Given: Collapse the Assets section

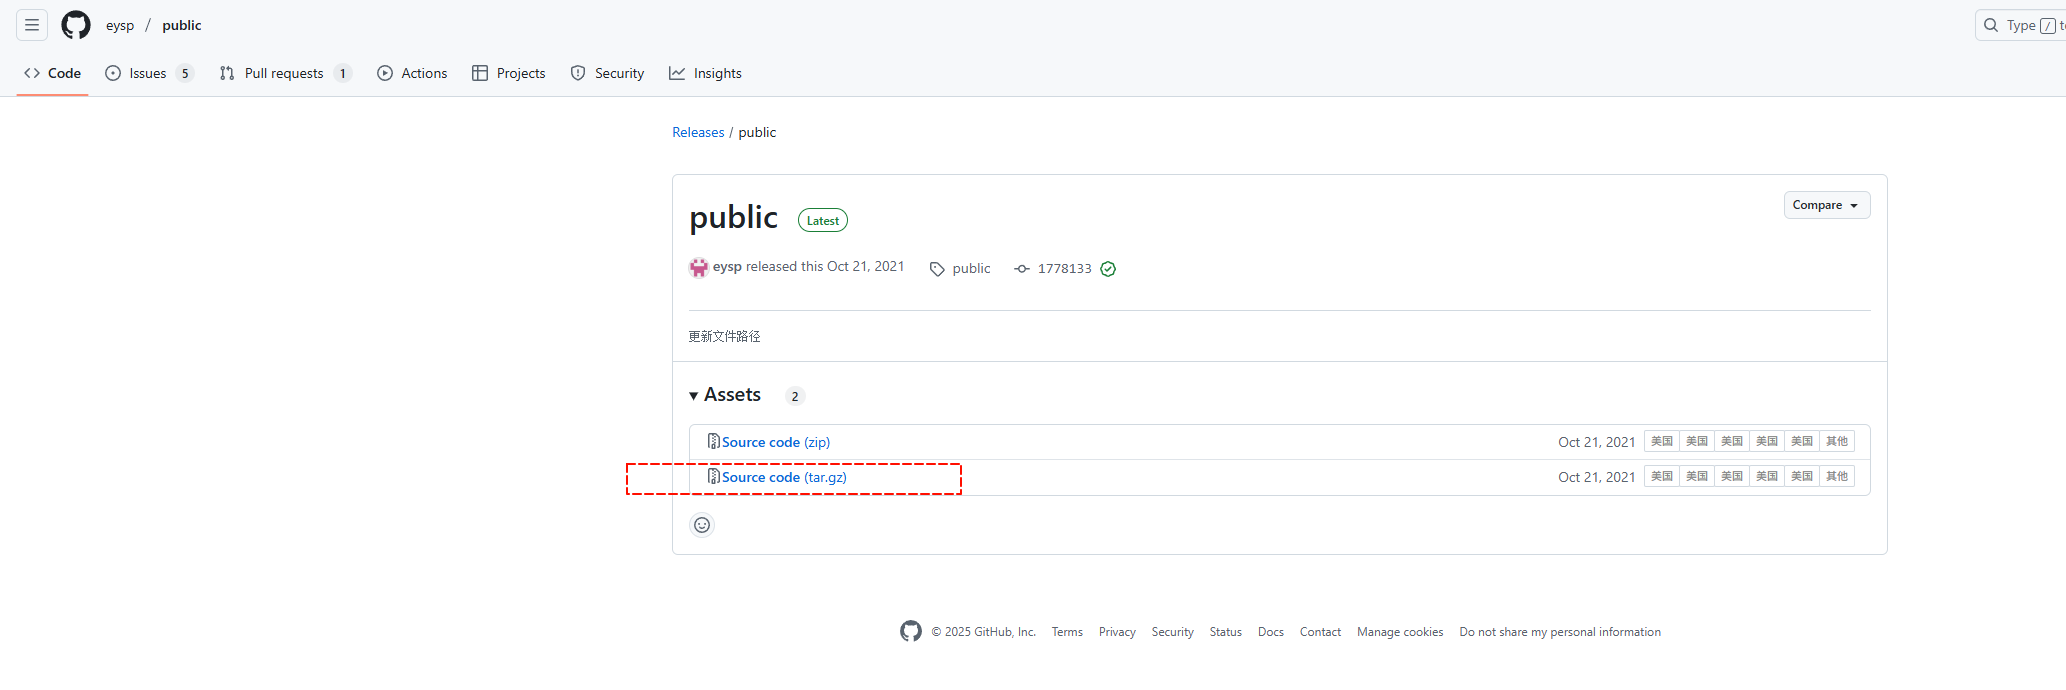Looking at the screenshot, I should coord(725,395).
